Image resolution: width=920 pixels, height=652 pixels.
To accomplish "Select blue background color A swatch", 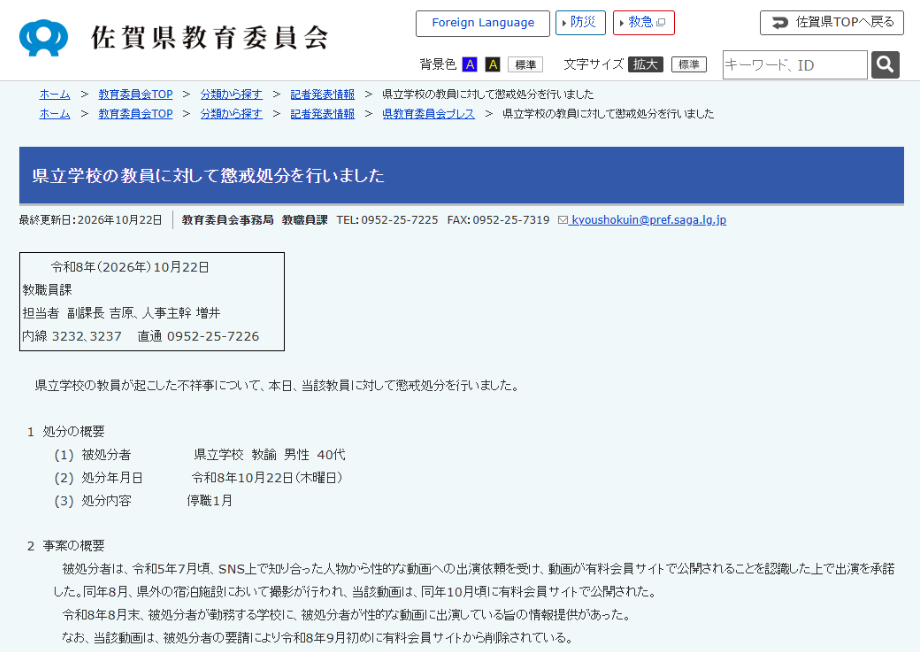I will coord(469,65).
